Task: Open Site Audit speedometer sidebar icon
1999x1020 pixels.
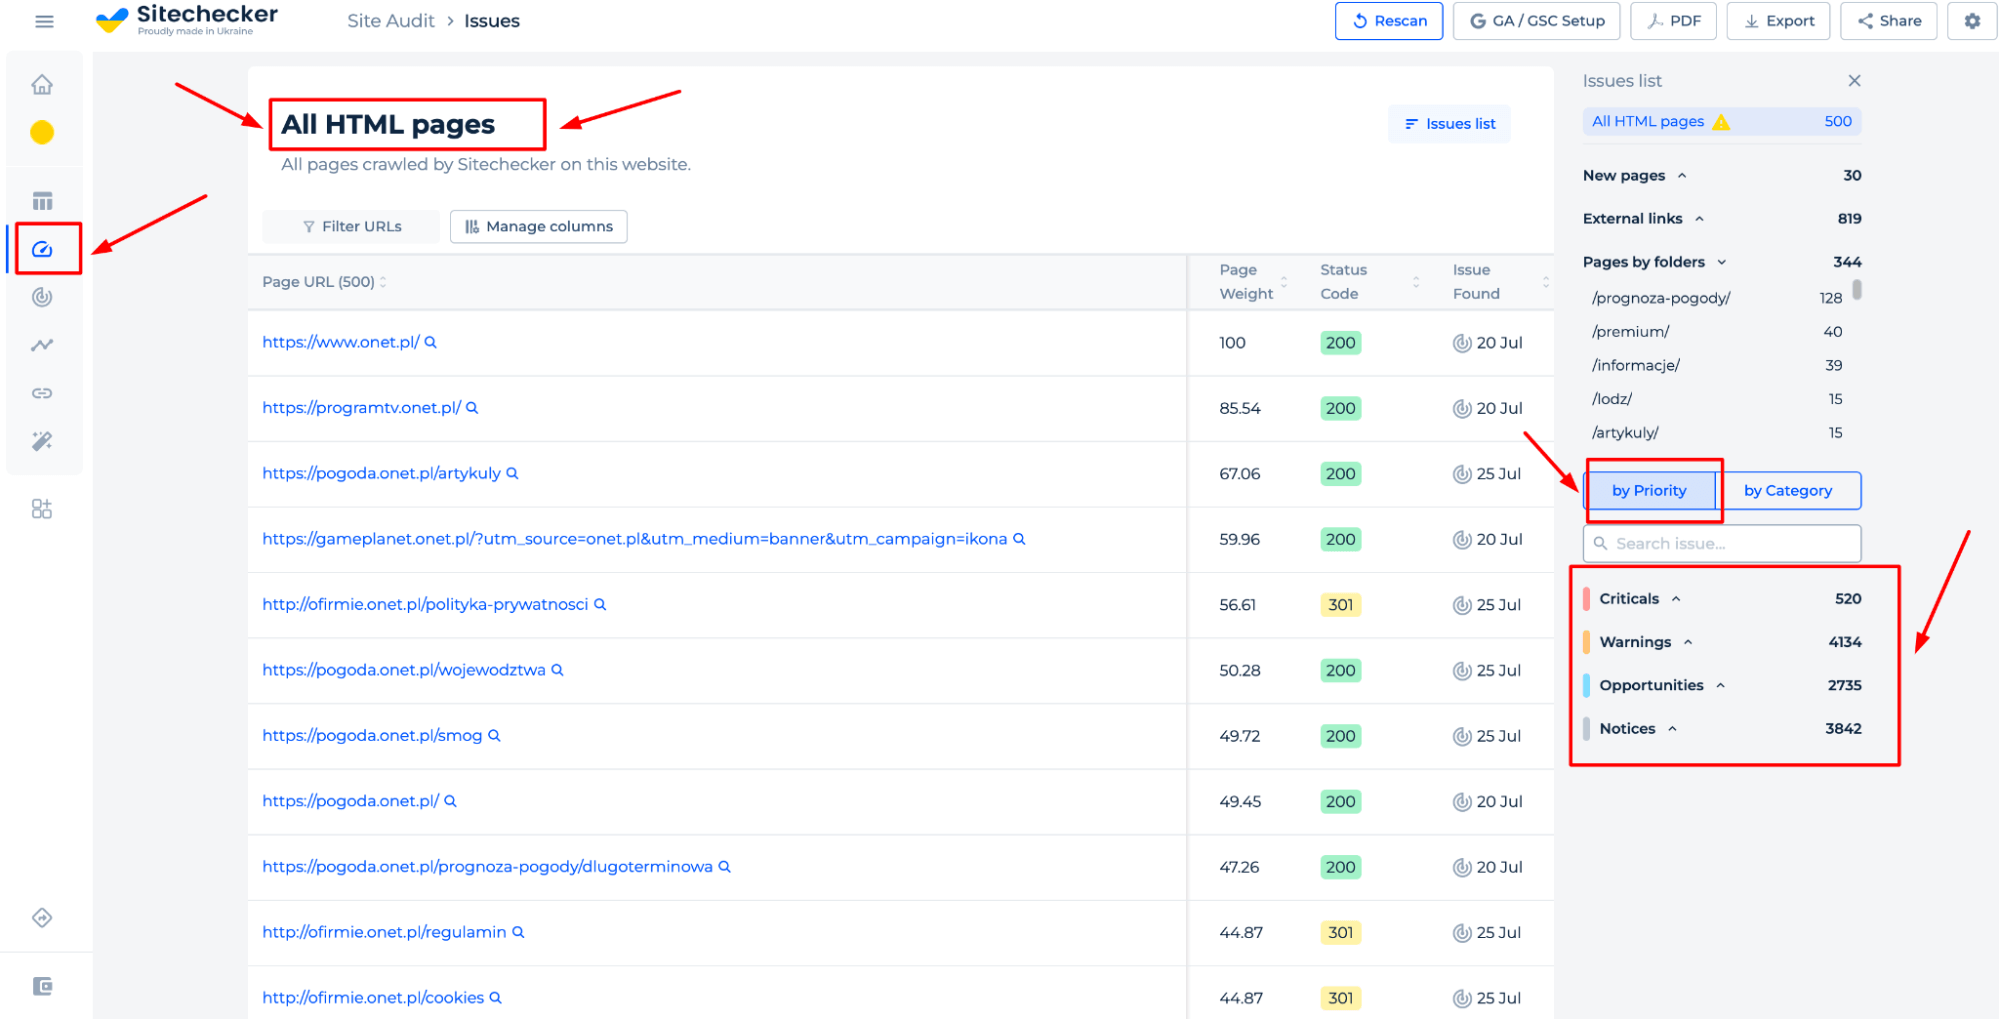Action: click(42, 249)
